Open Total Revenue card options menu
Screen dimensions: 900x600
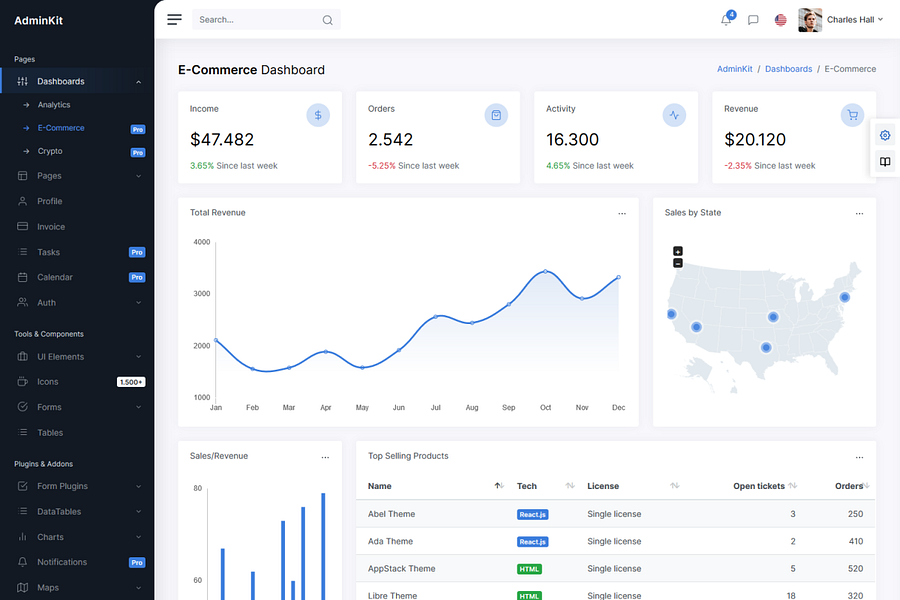[622, 214]
